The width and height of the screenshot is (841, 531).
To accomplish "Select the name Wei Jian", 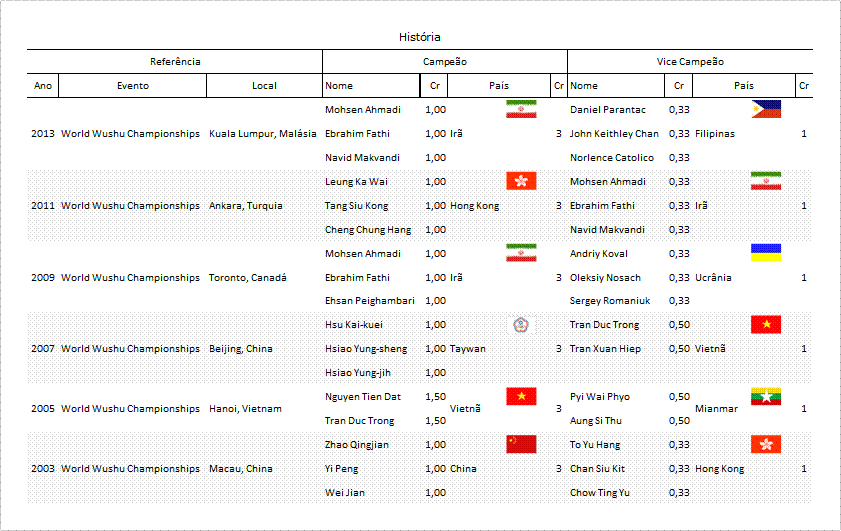I will [345, 492].
